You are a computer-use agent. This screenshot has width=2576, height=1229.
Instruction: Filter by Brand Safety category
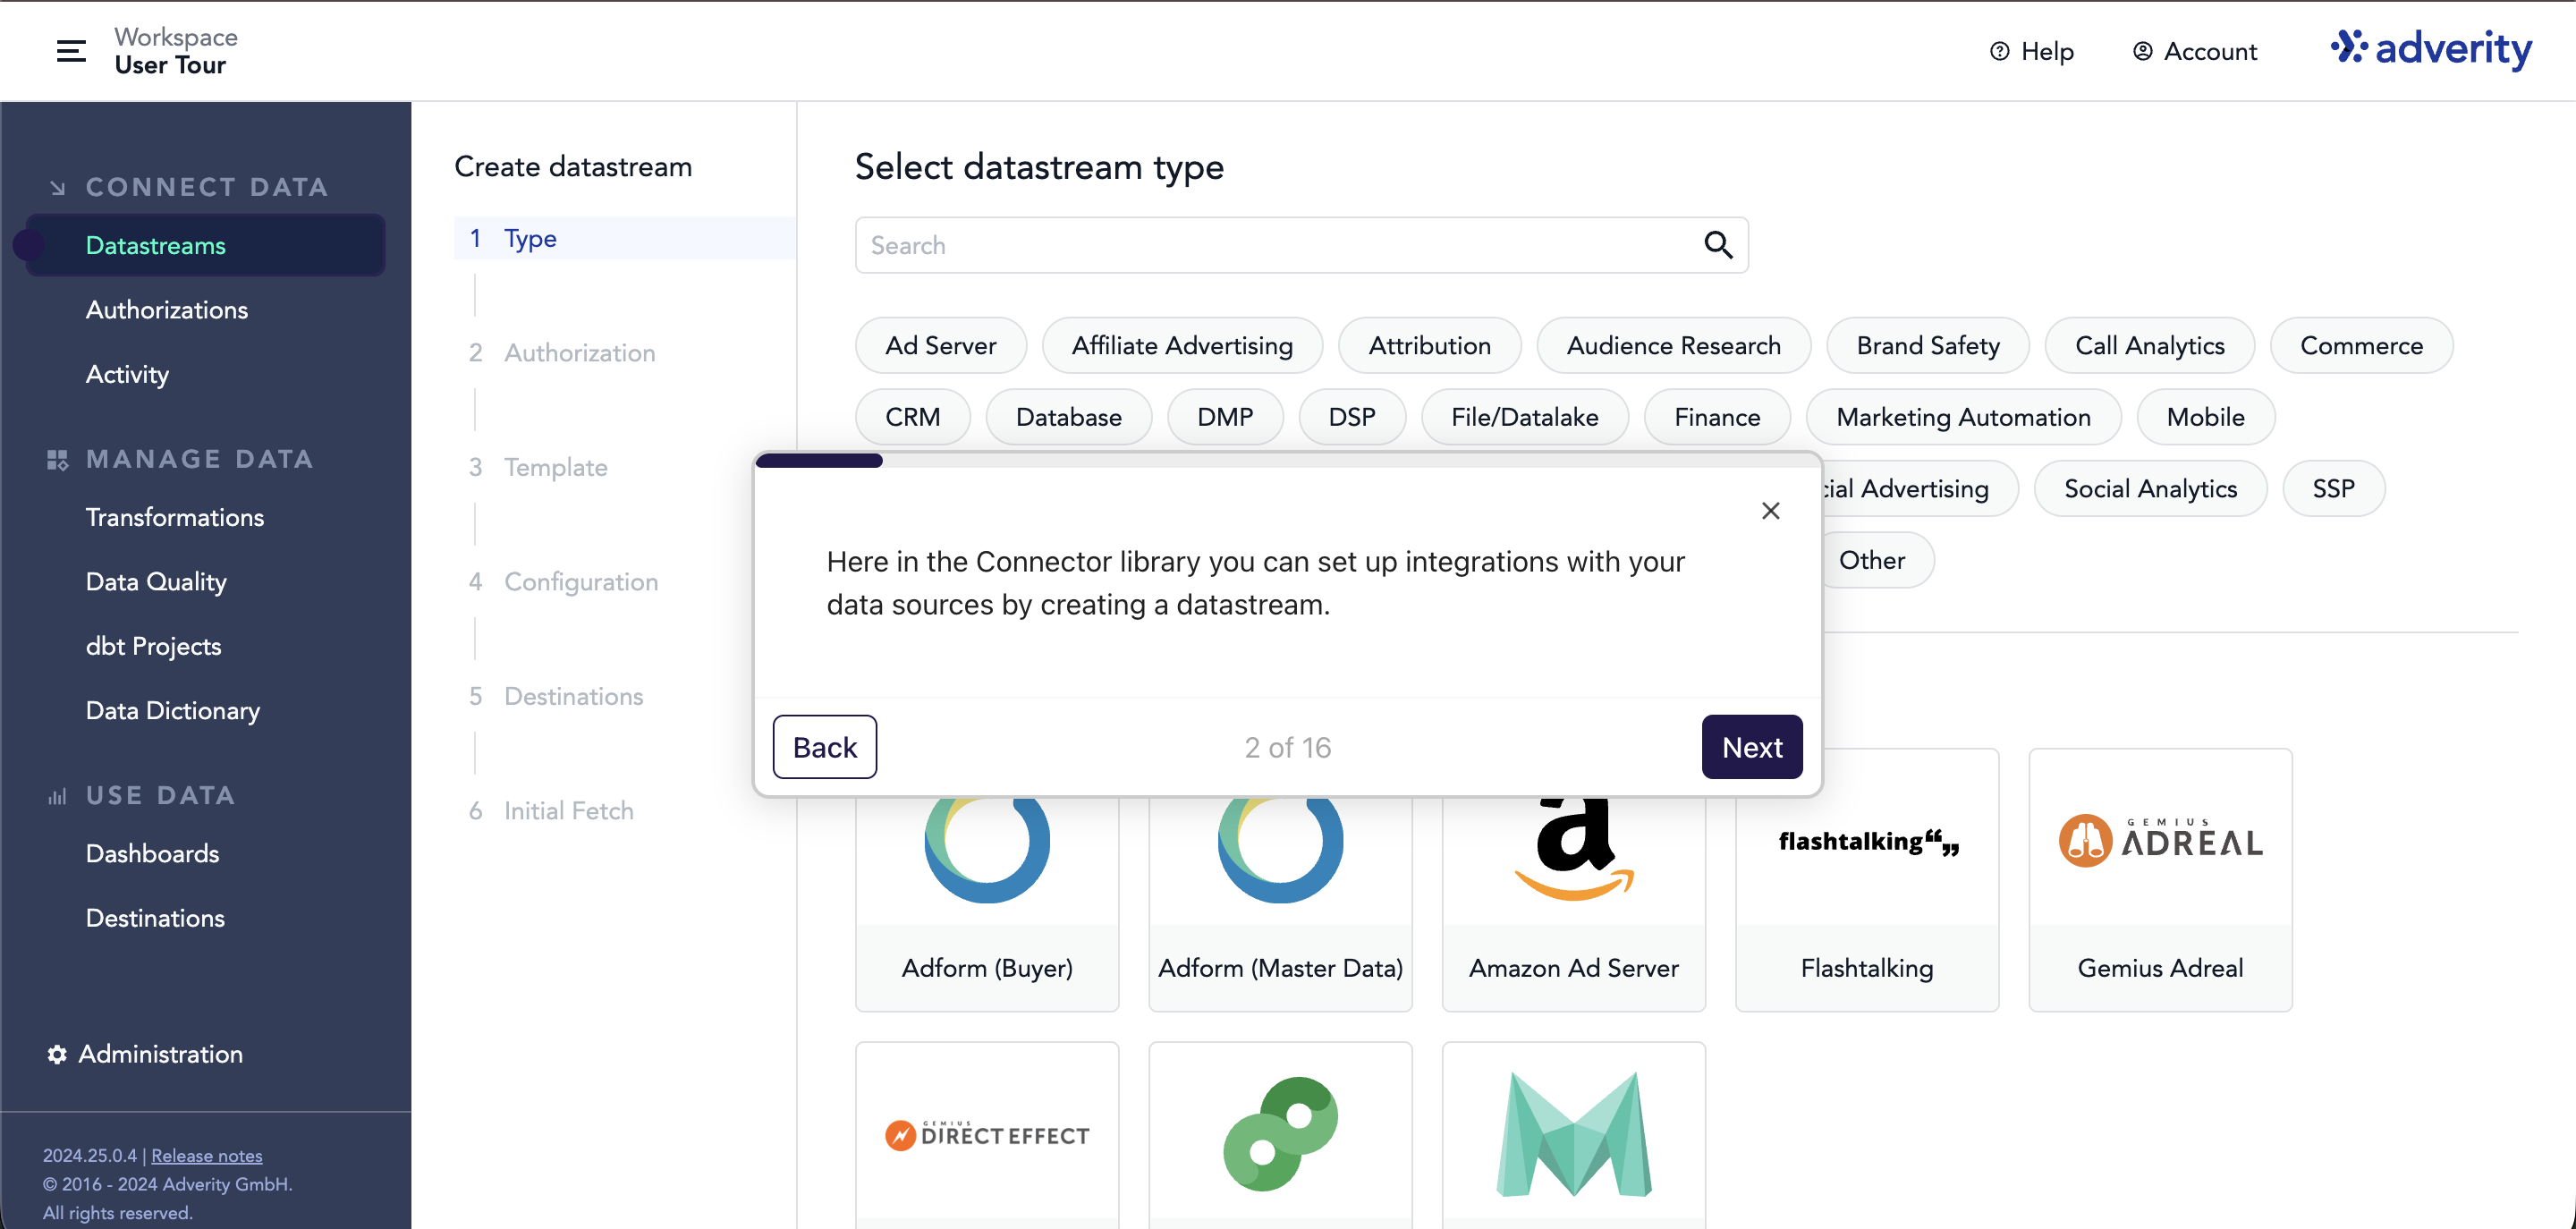(1927, 345)
